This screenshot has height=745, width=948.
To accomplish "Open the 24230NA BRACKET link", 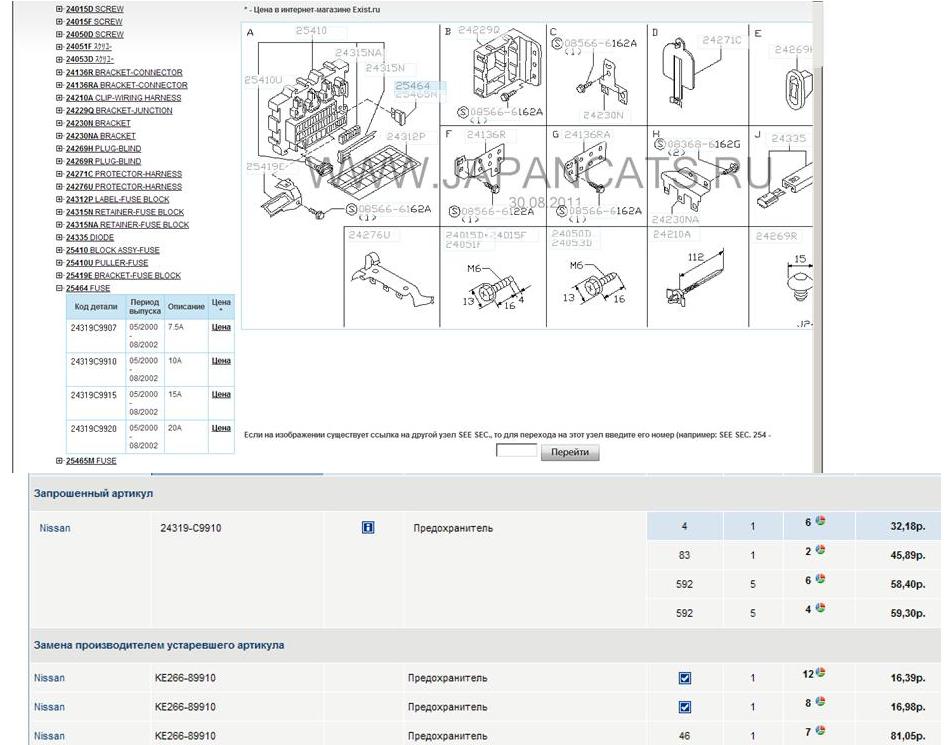I will click(x=101, y=136).
